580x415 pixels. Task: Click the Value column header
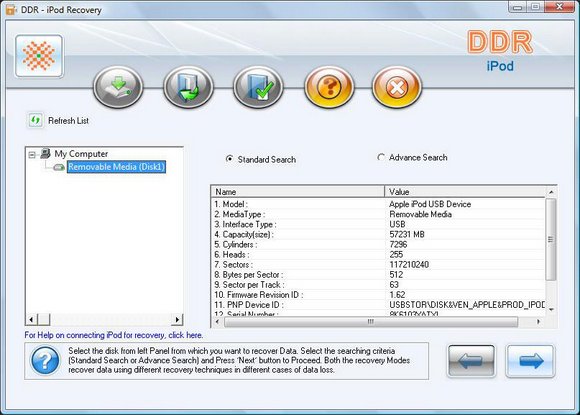(x=465, y=192)
